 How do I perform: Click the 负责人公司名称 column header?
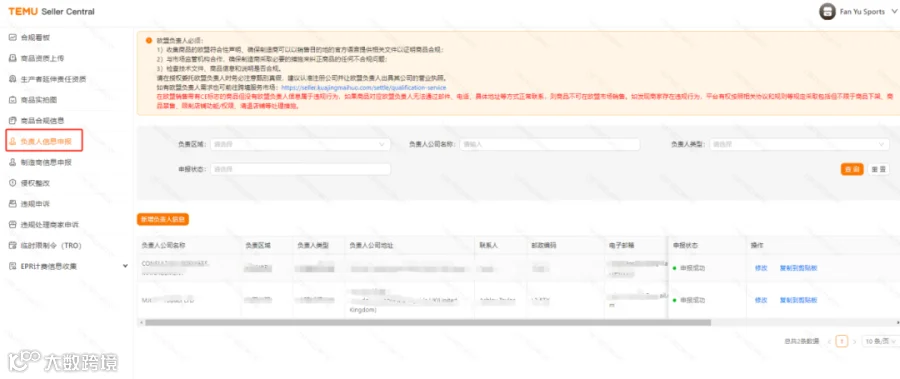coord(164,245)
